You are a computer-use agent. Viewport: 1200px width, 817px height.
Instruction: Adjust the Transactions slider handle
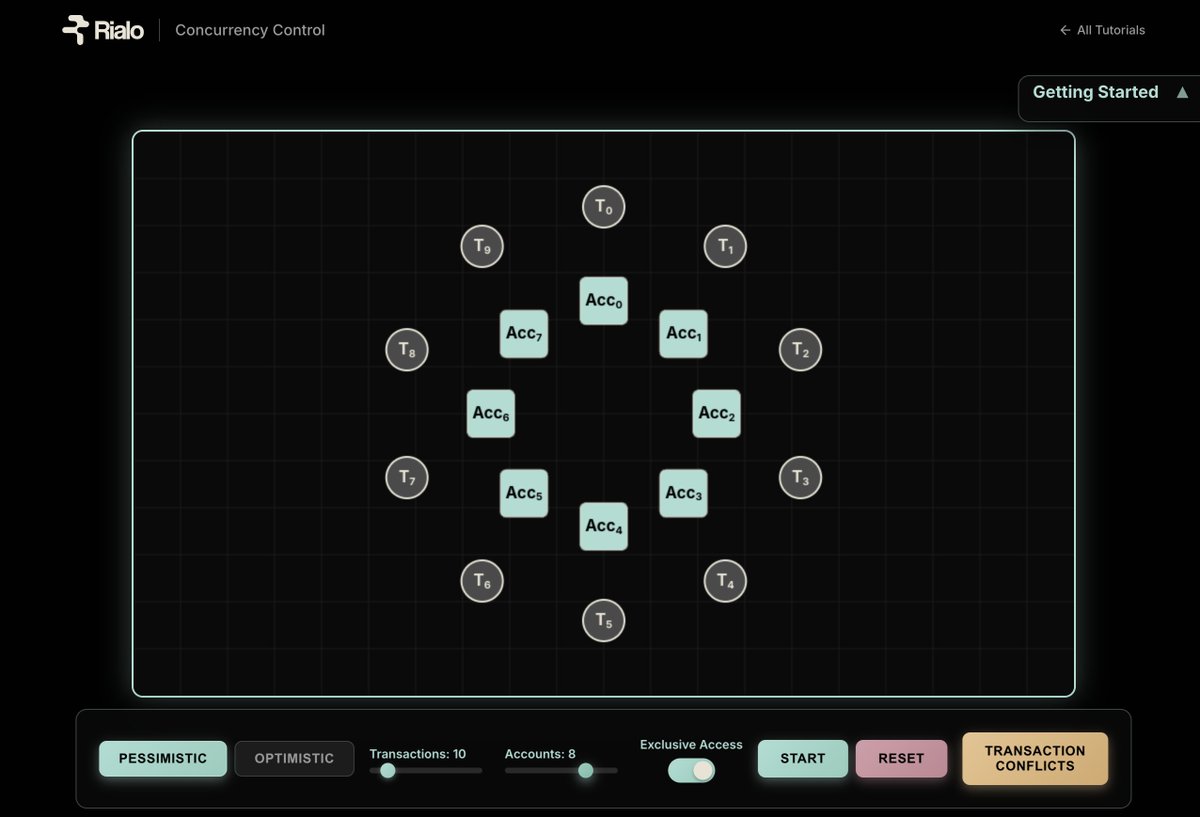[x=388, y=771]
